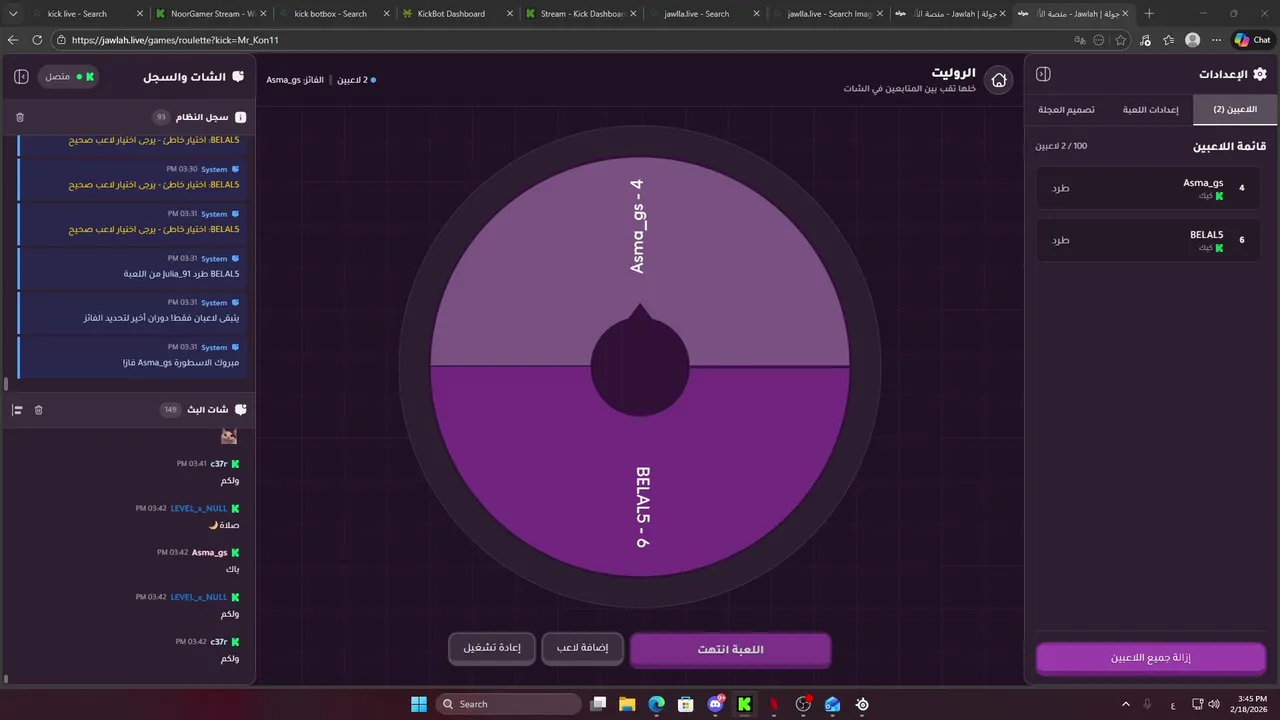Click the system log info icon
The height and width of the screenshot is (720, 1280).
click(x=240, y=117)
